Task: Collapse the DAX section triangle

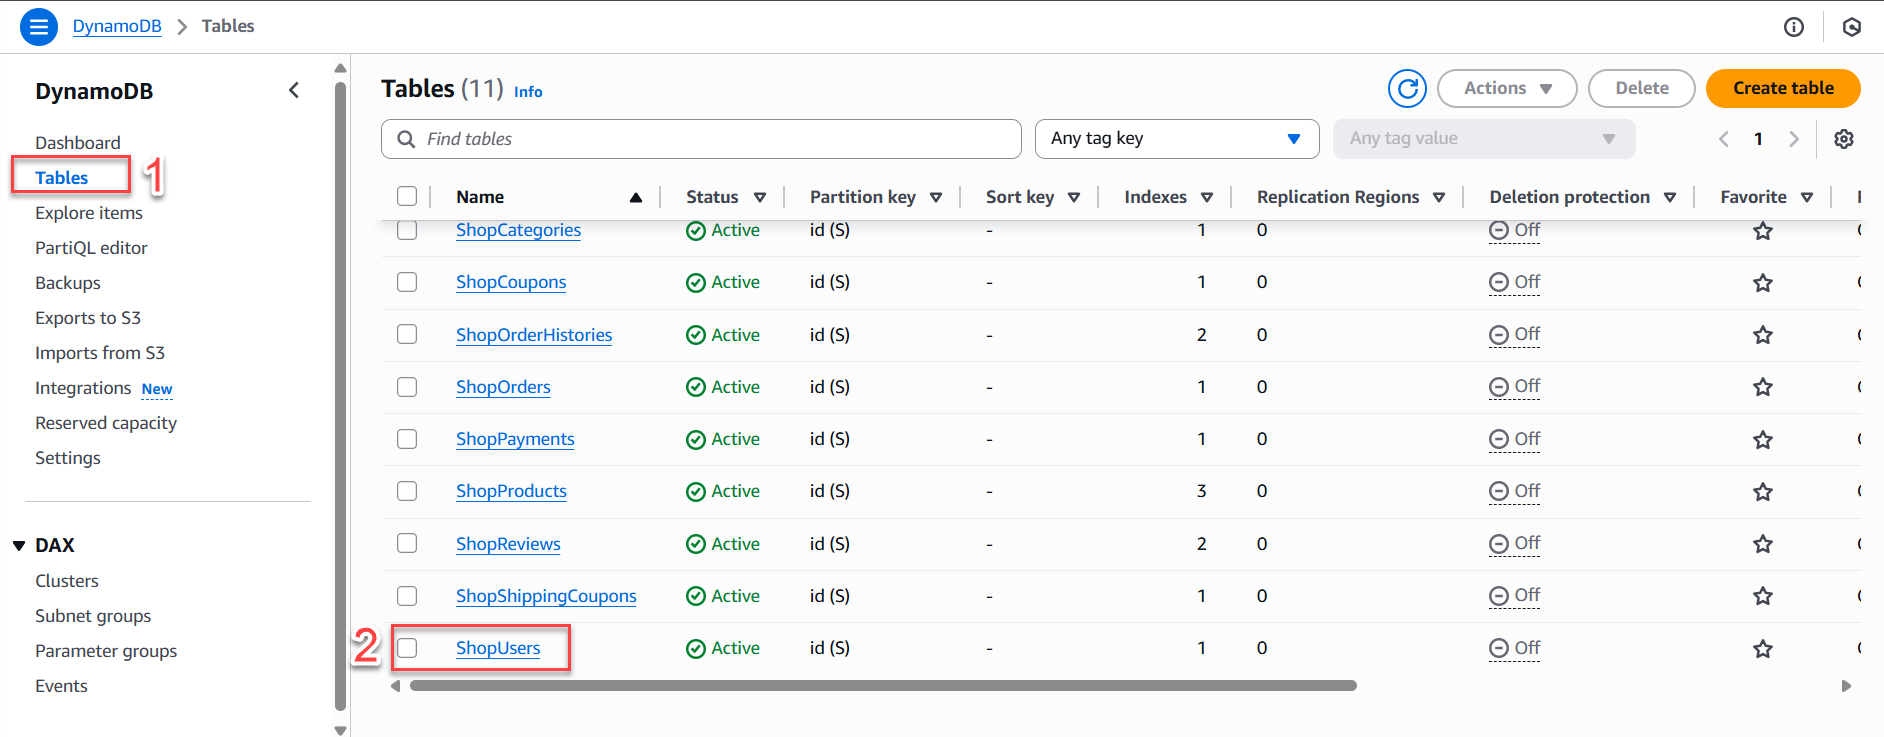Action: click(x=19, y=546)
